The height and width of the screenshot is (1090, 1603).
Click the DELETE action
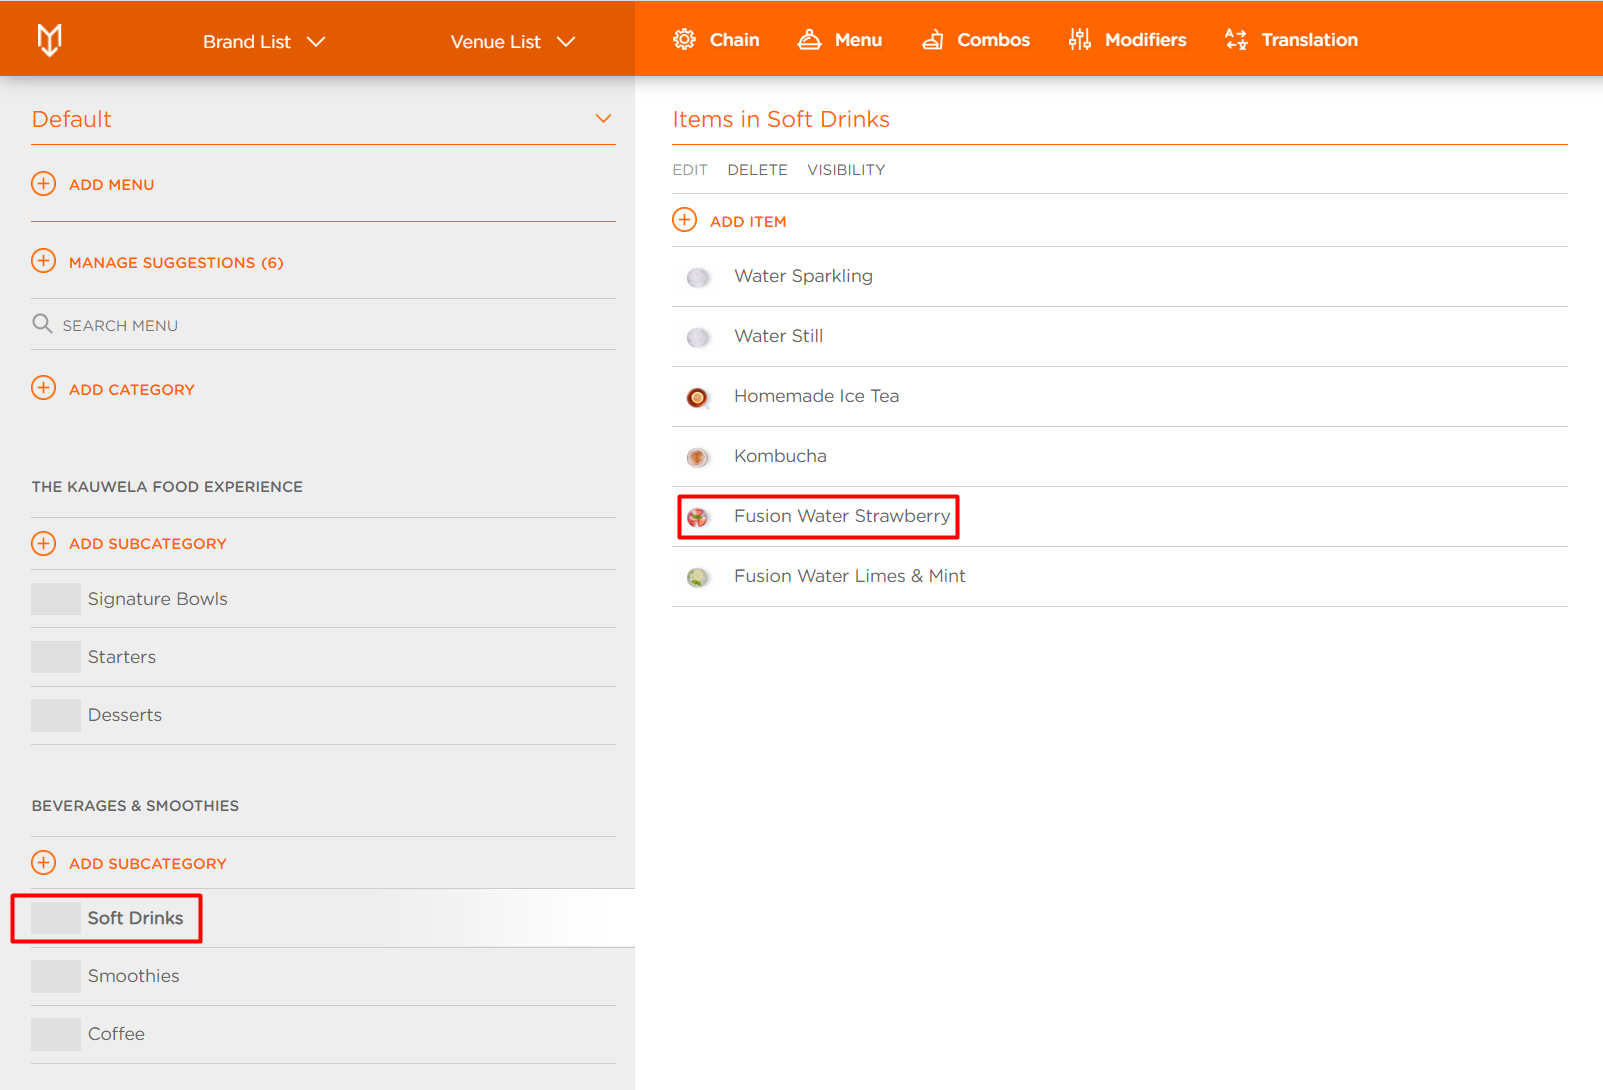[x=757, y=170]
